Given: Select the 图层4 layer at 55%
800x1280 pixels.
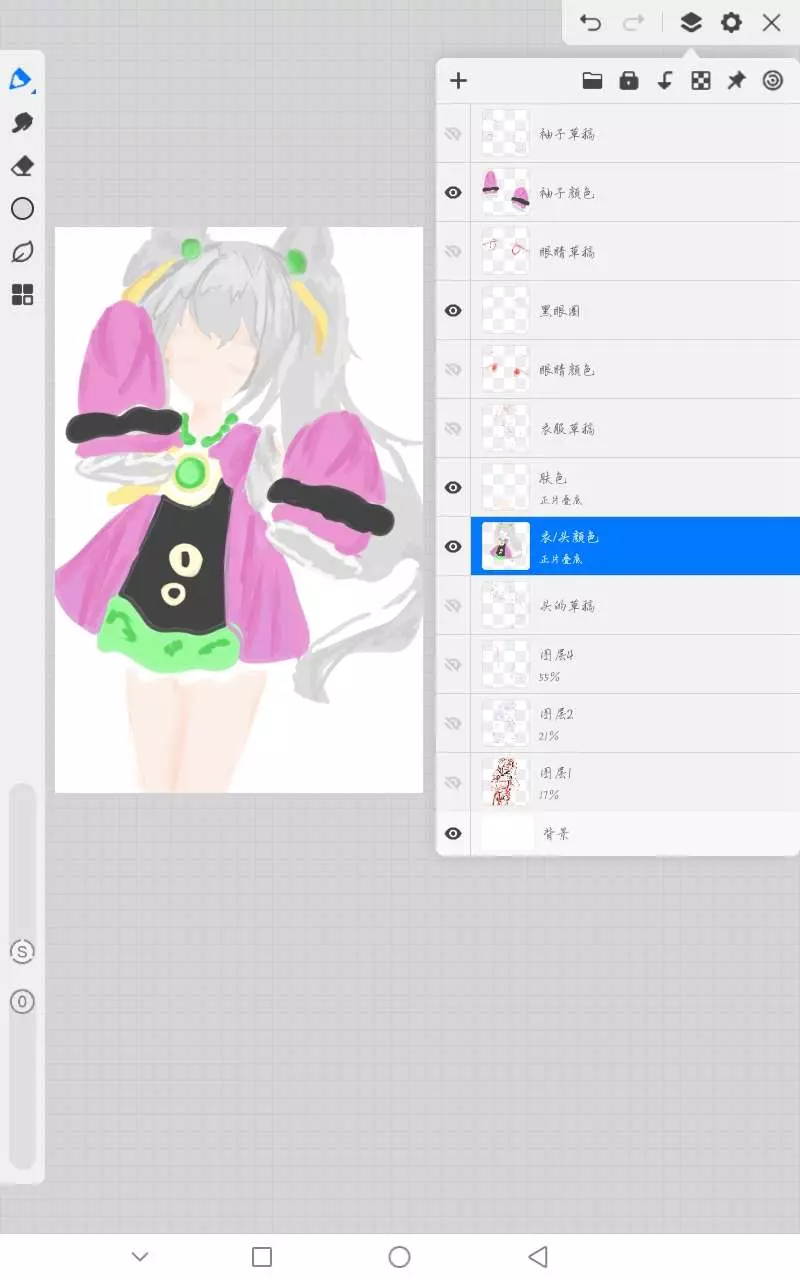Looking at the screenshot, I should 620,664.
